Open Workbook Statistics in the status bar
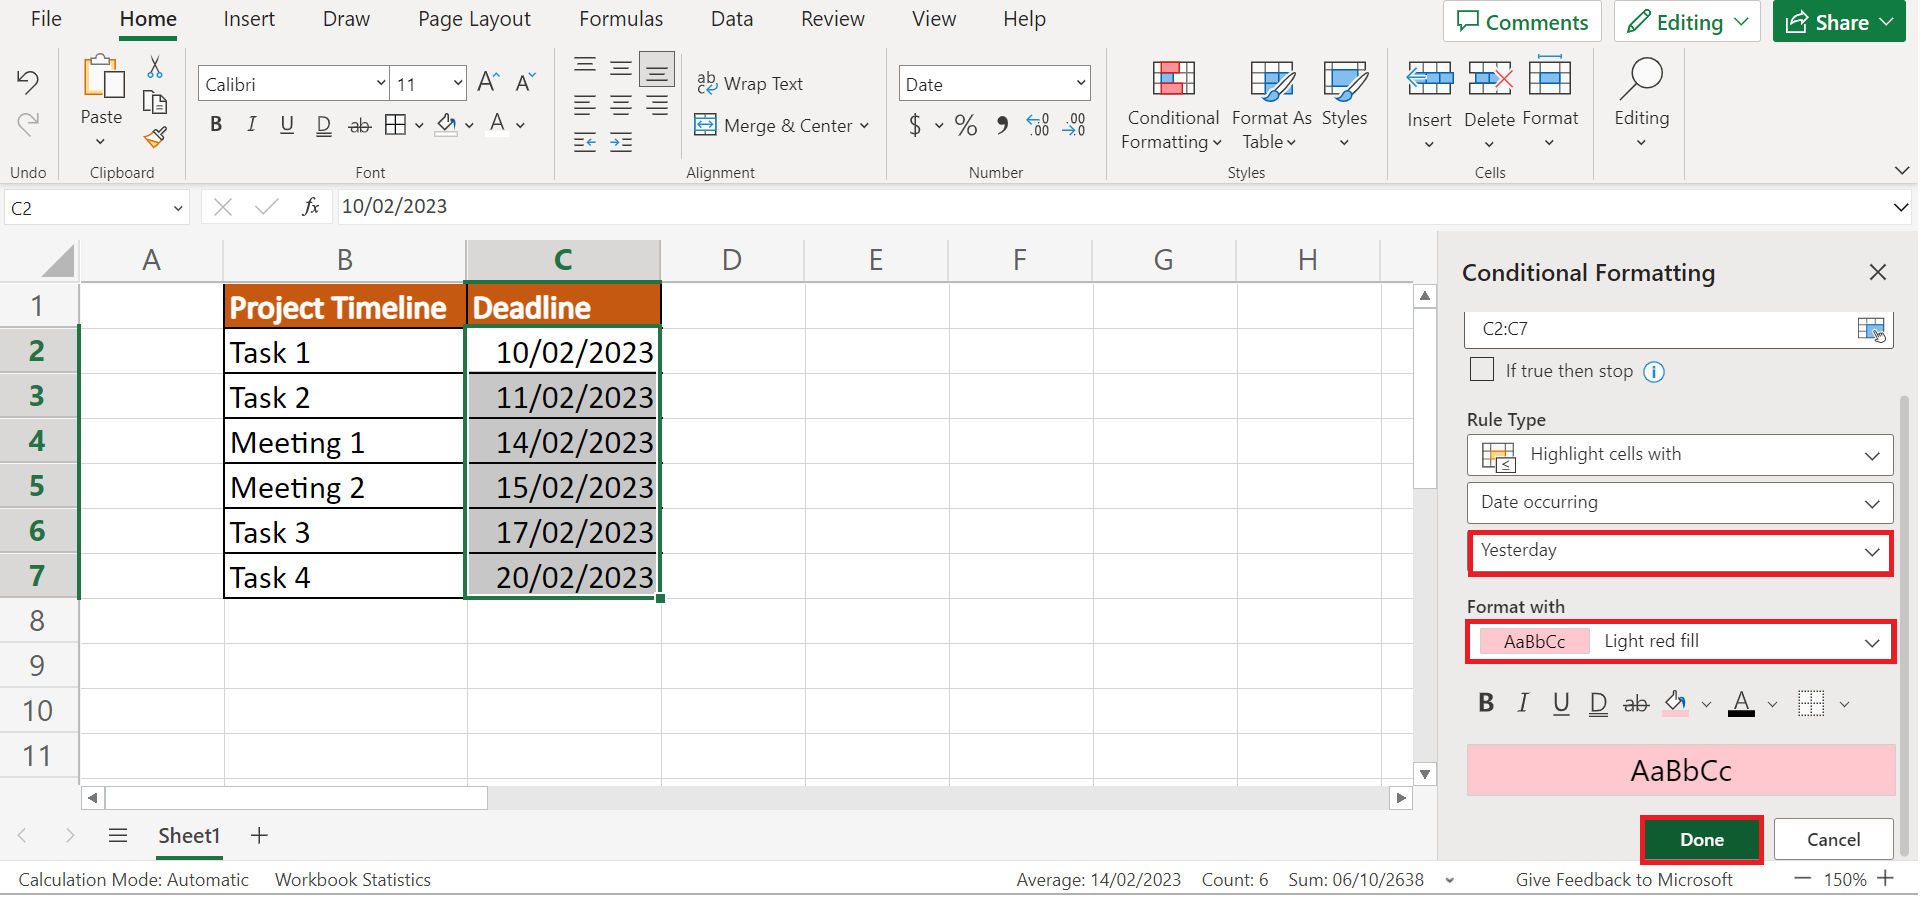Viewport: 1920px width, 899px height. click(353, 880)
